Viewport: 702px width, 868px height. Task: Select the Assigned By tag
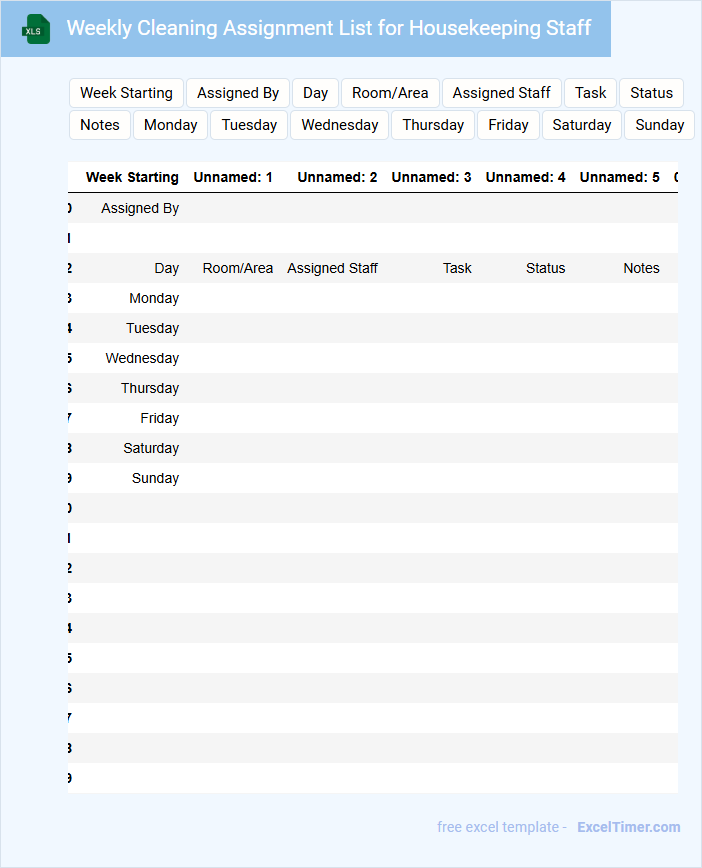point(238,93)
